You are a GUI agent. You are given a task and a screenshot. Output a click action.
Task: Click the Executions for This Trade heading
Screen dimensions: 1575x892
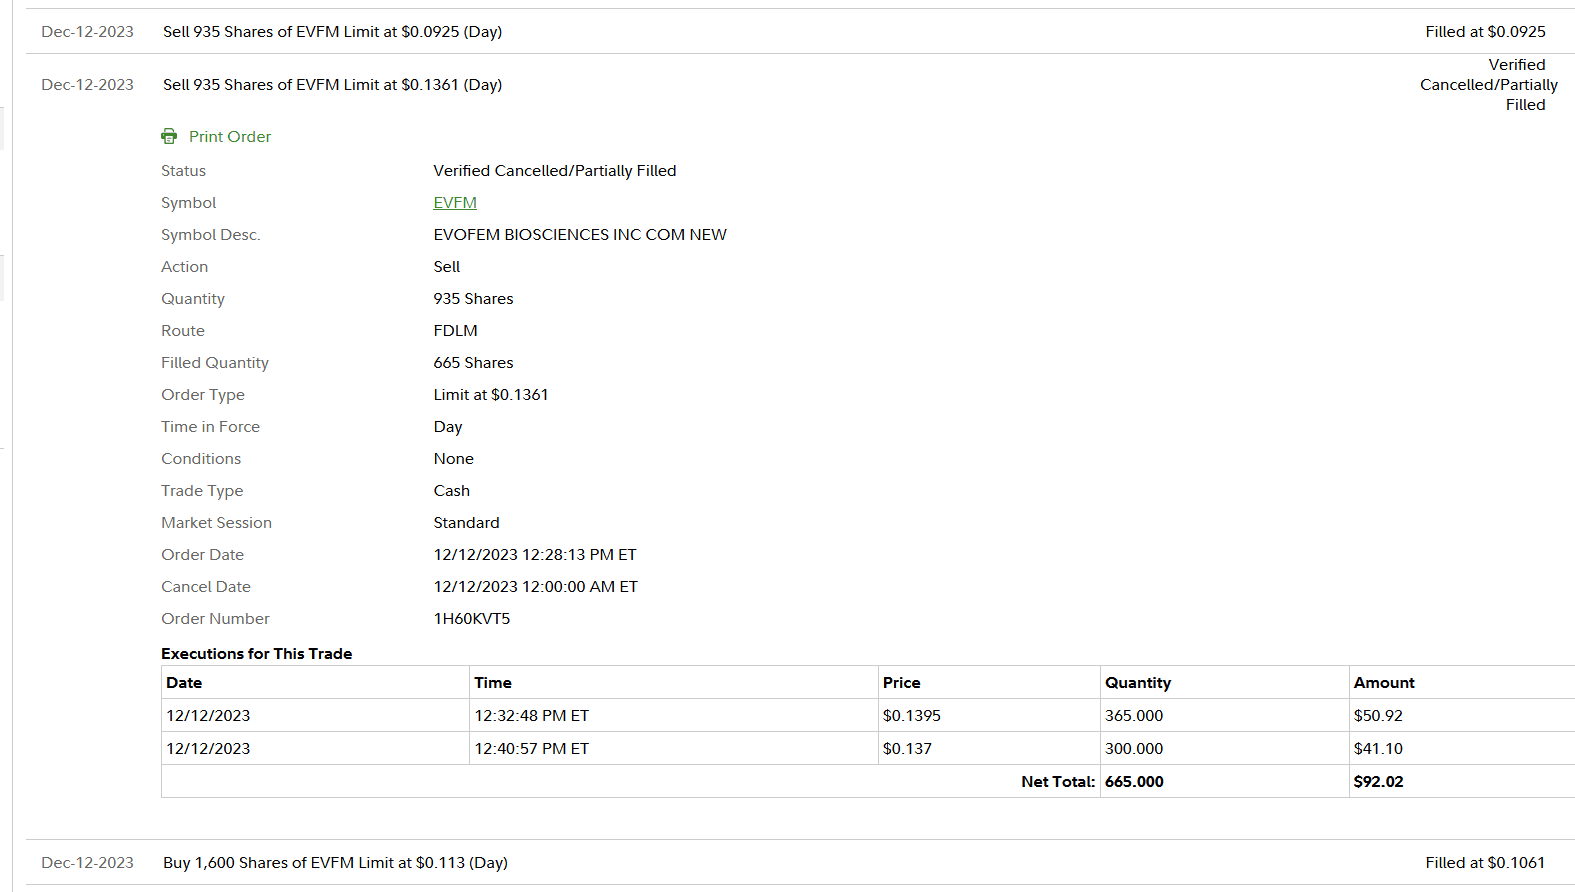(257, 653)
